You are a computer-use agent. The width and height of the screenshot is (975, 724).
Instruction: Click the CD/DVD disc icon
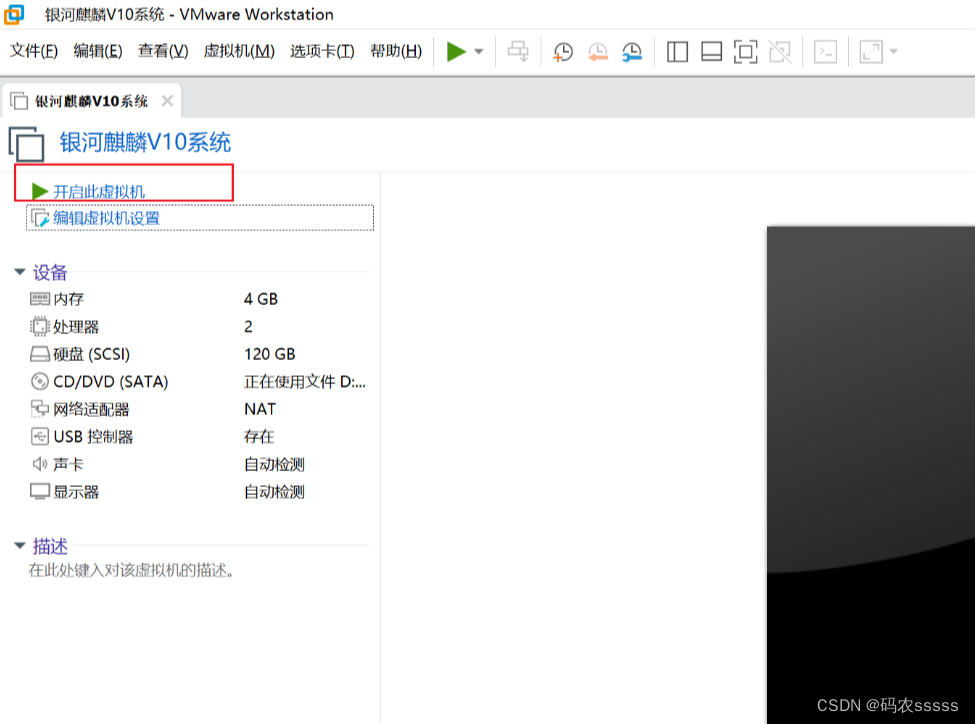pyautogui.click(x=40, y=381)
